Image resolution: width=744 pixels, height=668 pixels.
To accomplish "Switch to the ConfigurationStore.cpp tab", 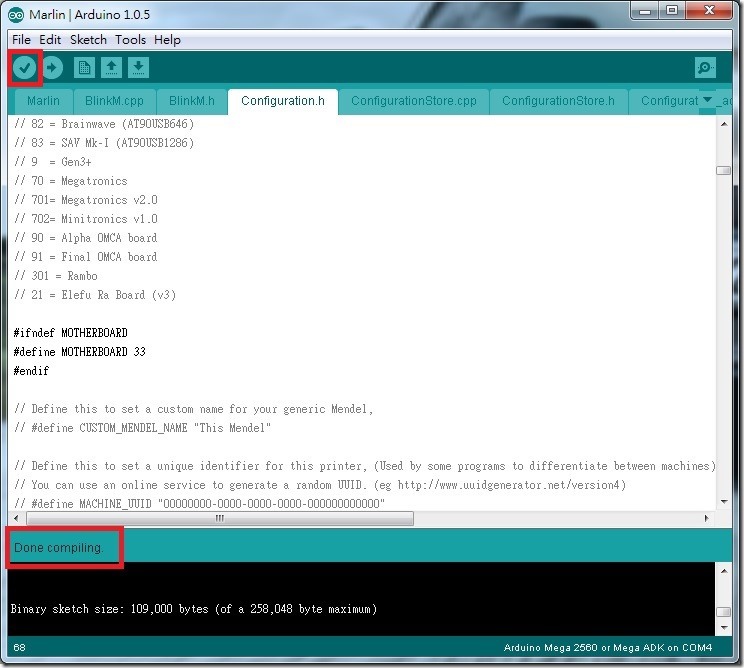I will click(x=414, y=101).
